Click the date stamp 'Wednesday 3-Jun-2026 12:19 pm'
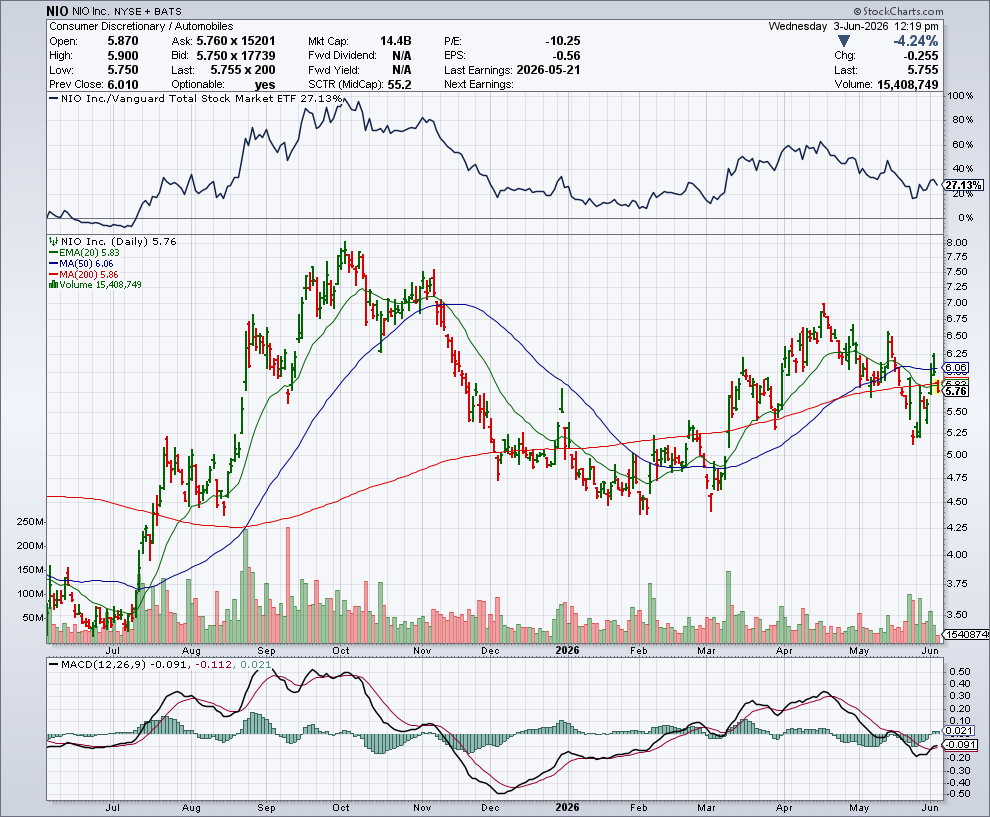Viewport: 990px width, 817px height. [853, 27]
